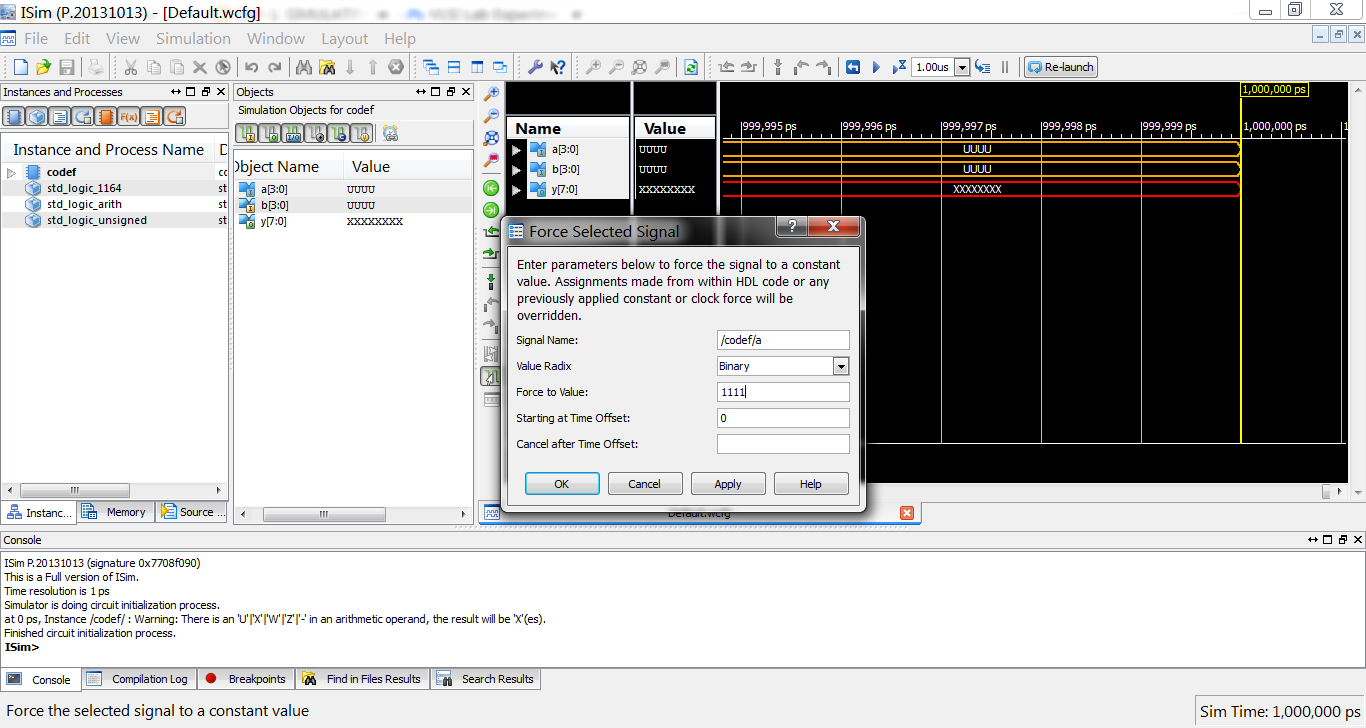Pause the simulation with the break icon
Image resolution: width=1366 pixels, height=728 pixels.
pyautogui.click(x=1004, y=66)
